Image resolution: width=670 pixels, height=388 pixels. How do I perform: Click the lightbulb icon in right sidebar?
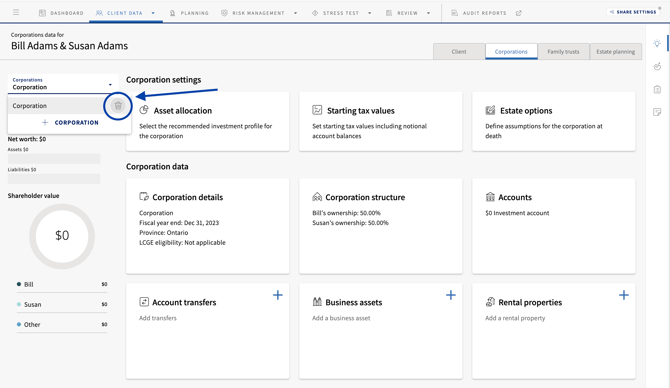(657, 43)
